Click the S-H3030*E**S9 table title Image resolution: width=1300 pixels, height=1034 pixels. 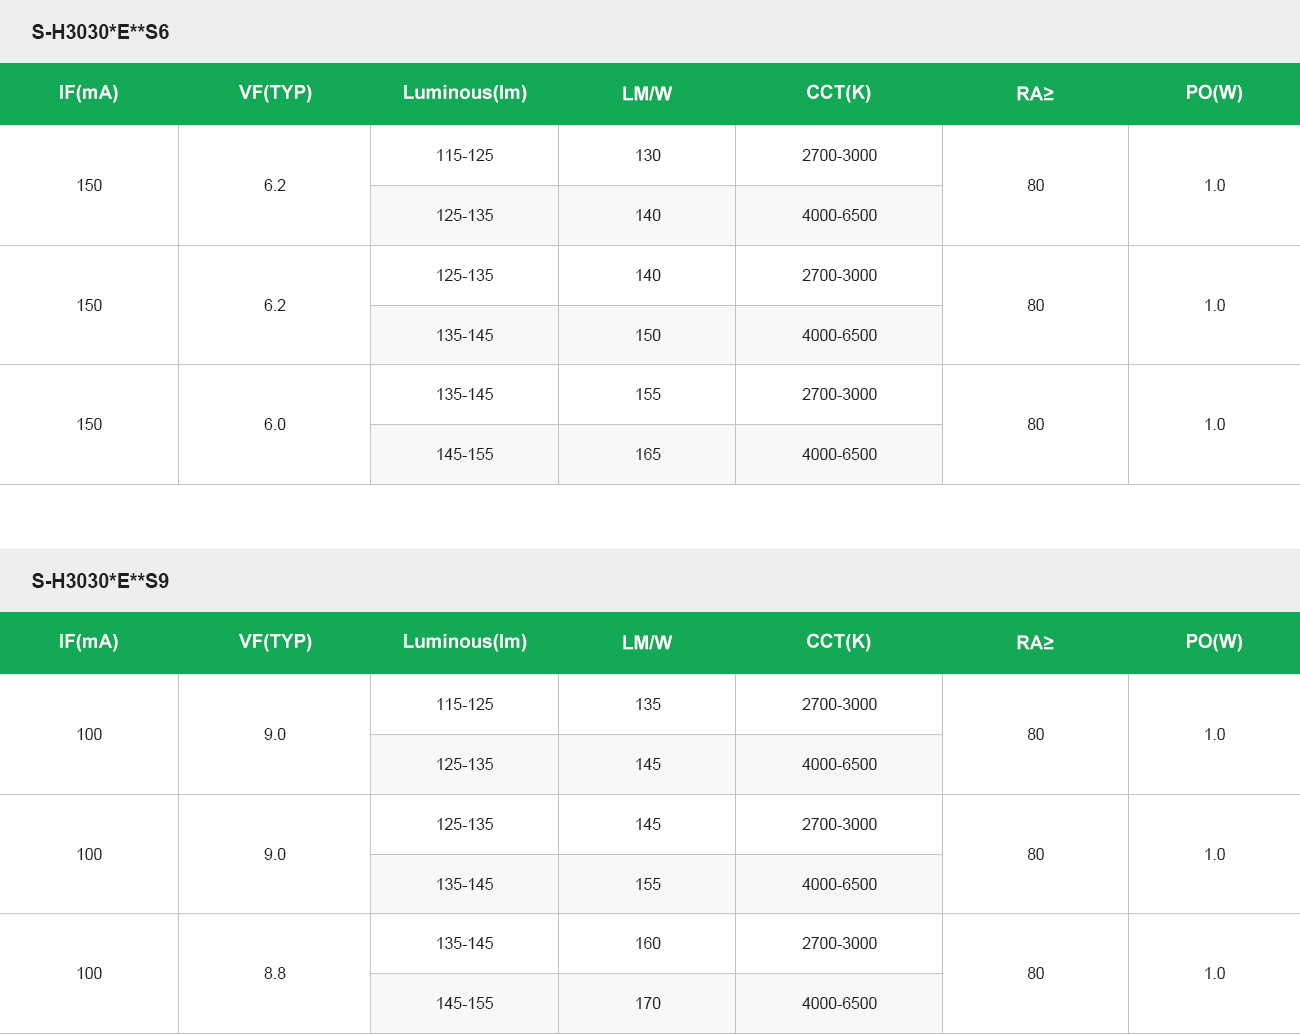click(100, 581)
